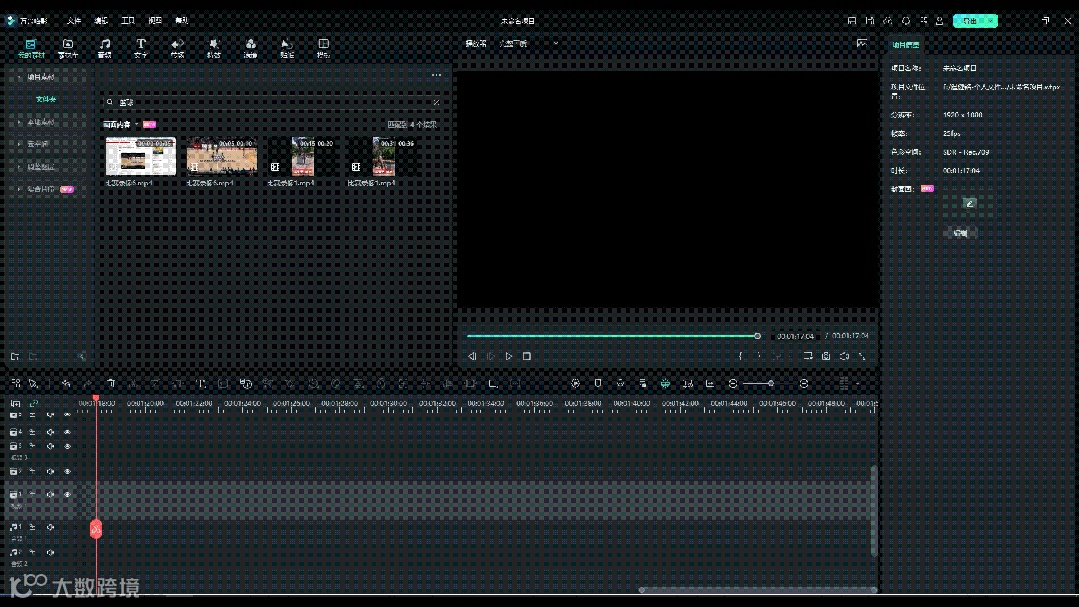Click the delete trash icon in timeline toolbar

point(111,383)
